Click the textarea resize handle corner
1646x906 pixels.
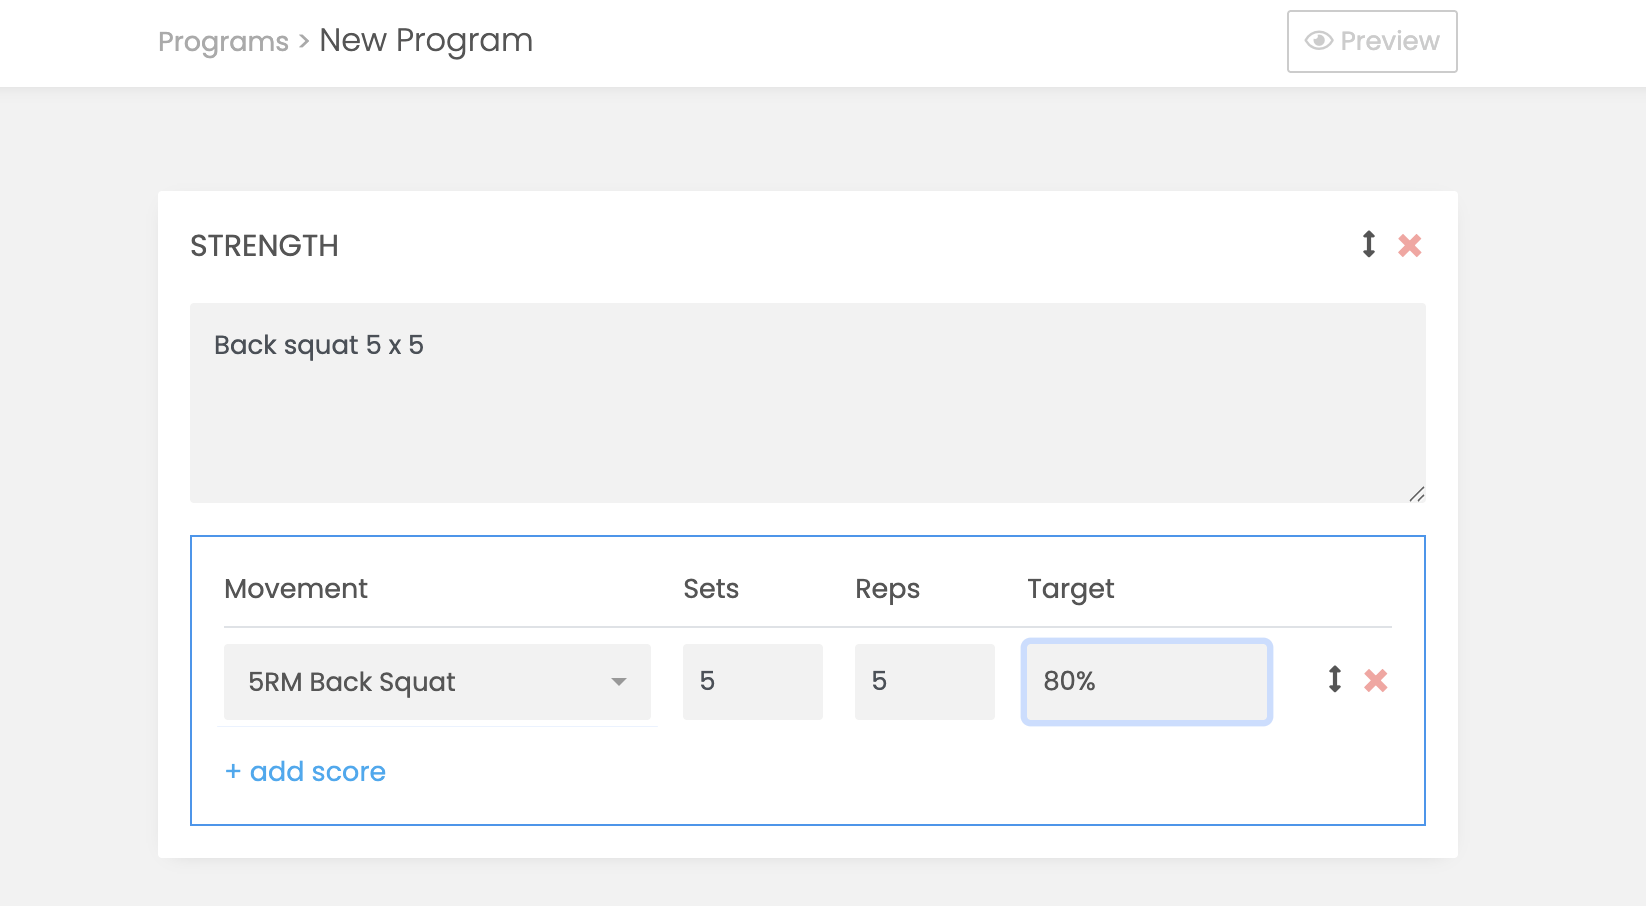tap(1417, 494)
